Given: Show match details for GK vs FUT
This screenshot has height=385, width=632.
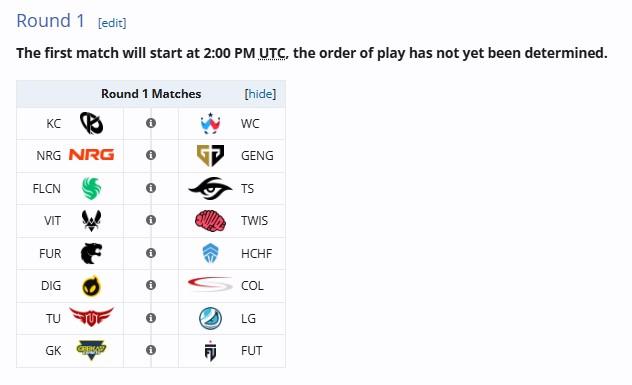Looking at the screenshot, I should 151,350.
